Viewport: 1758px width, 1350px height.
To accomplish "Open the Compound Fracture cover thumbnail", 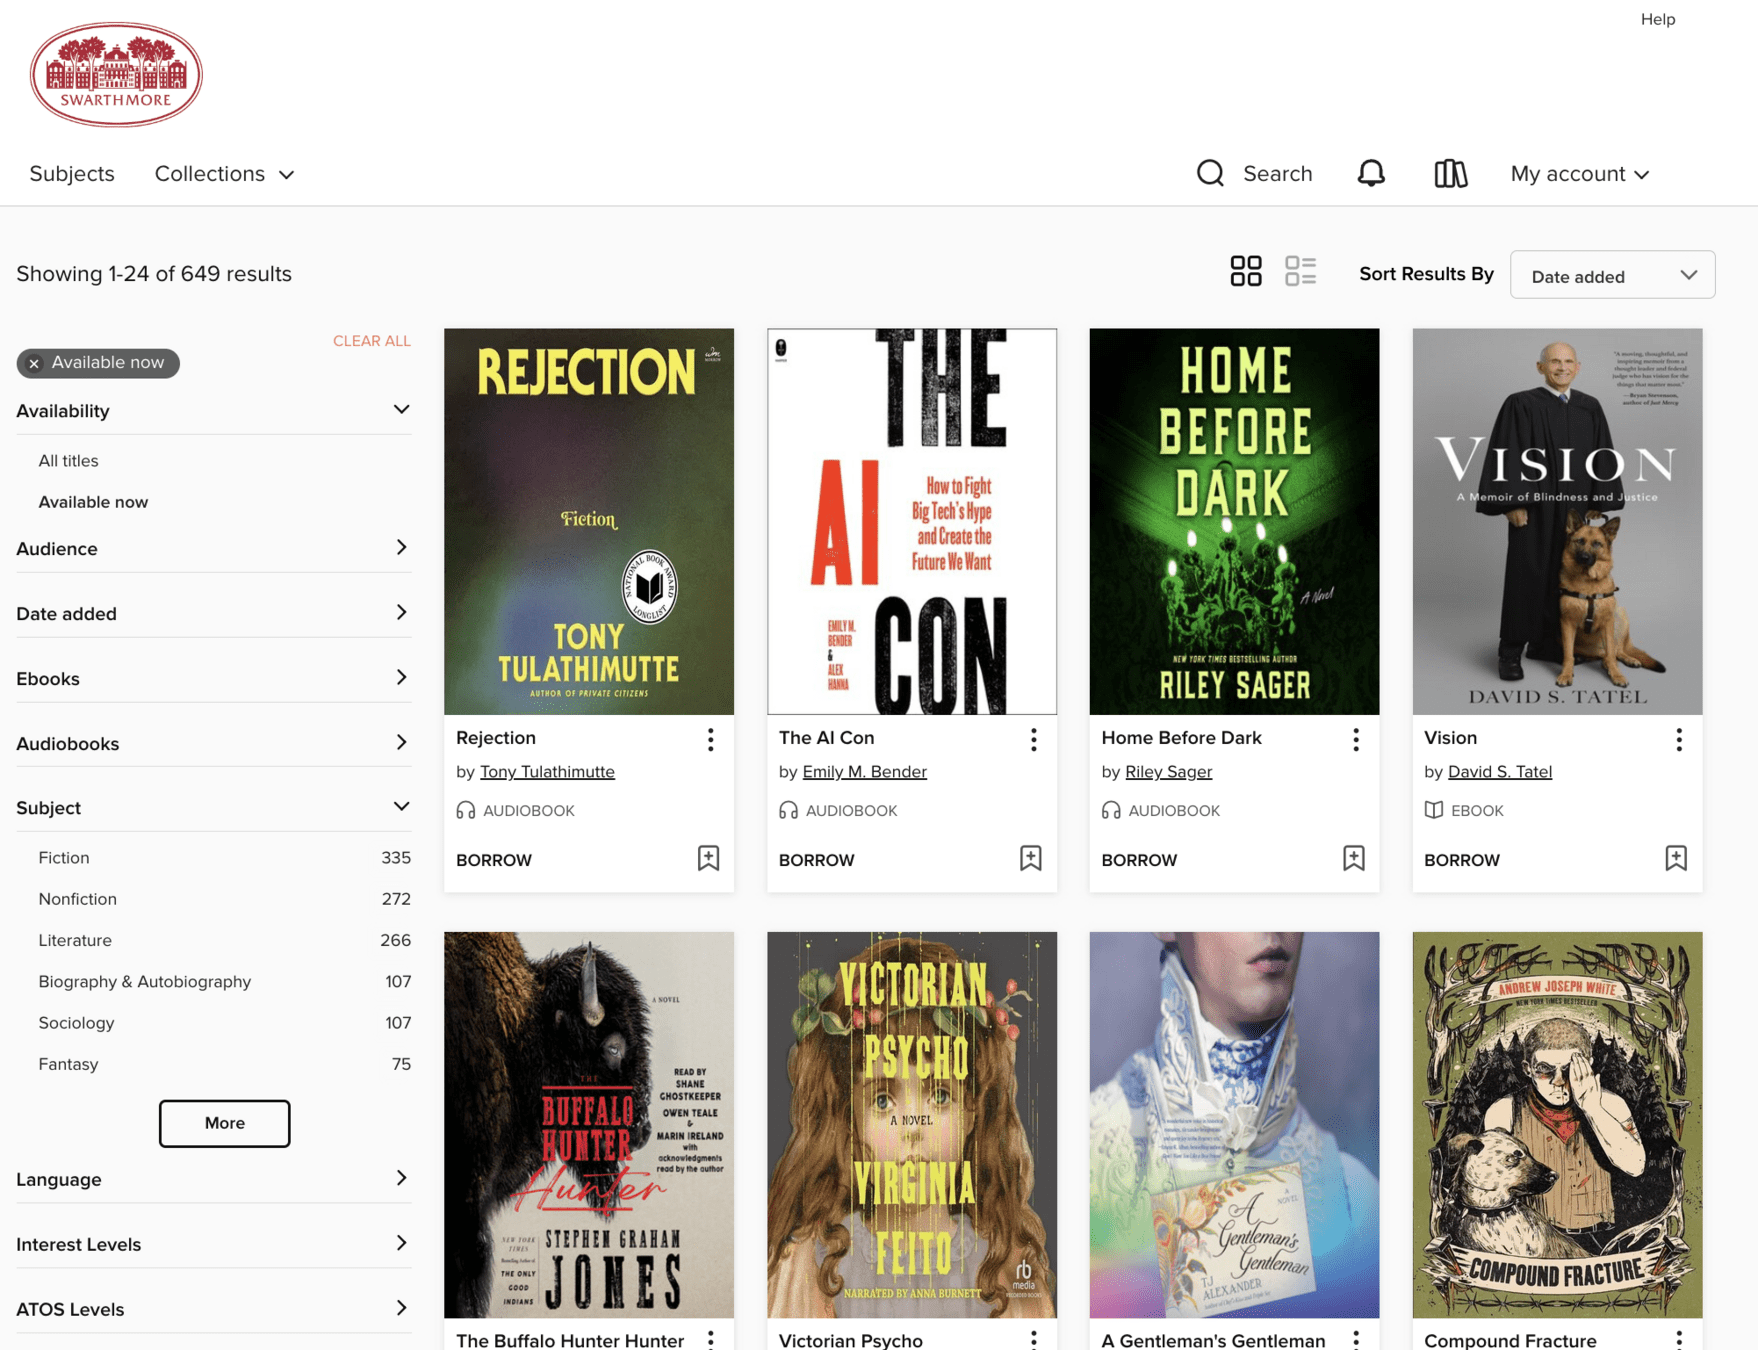I will pyautogui.click(x=1557, y=1125).
